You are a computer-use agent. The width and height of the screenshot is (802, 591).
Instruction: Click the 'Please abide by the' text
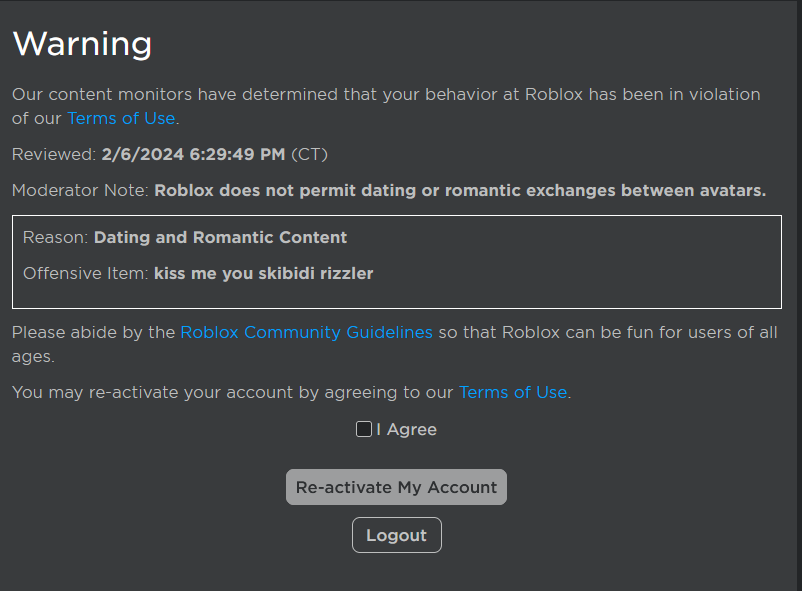(x=94, y=332)
